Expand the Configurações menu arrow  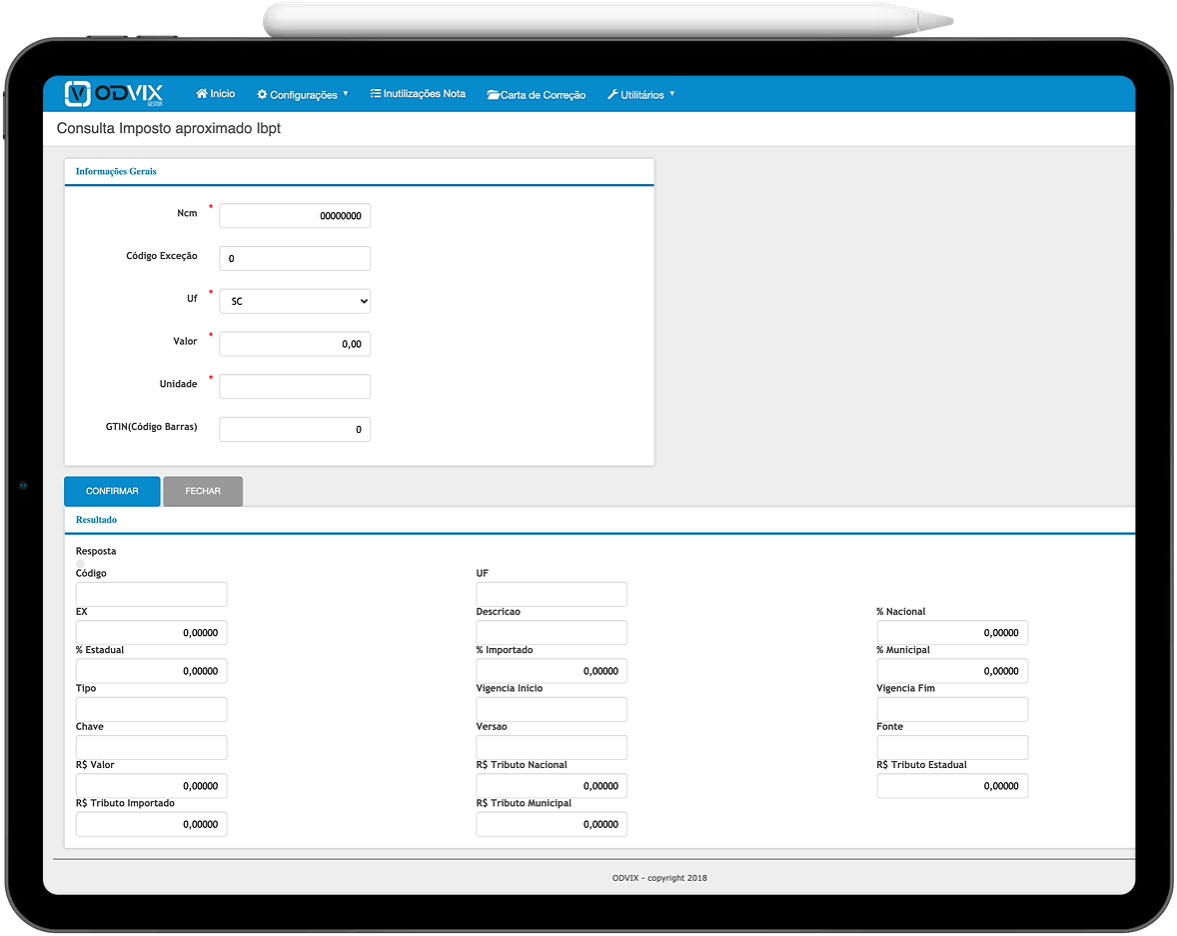tap(345, 94)
